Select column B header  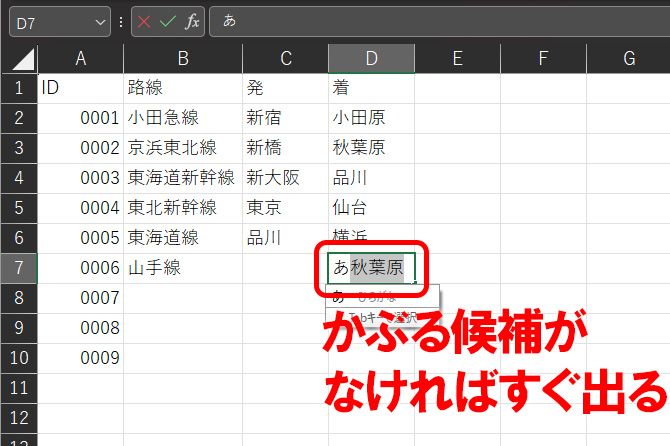pyautogui.click(x=183, y=59)
